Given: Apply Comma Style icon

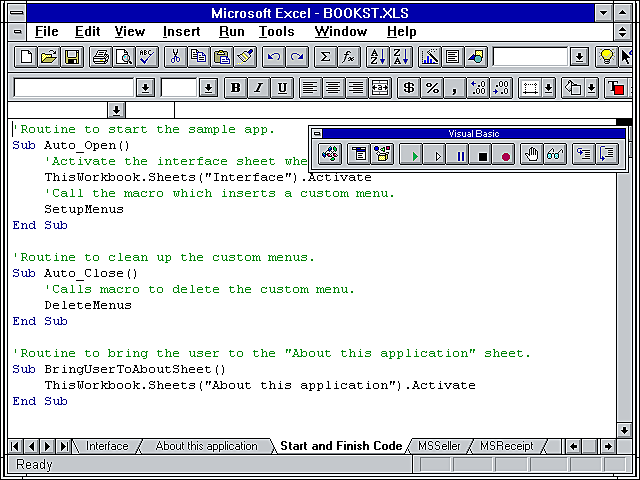Looking at the screenshot, I should click(455, 87).
